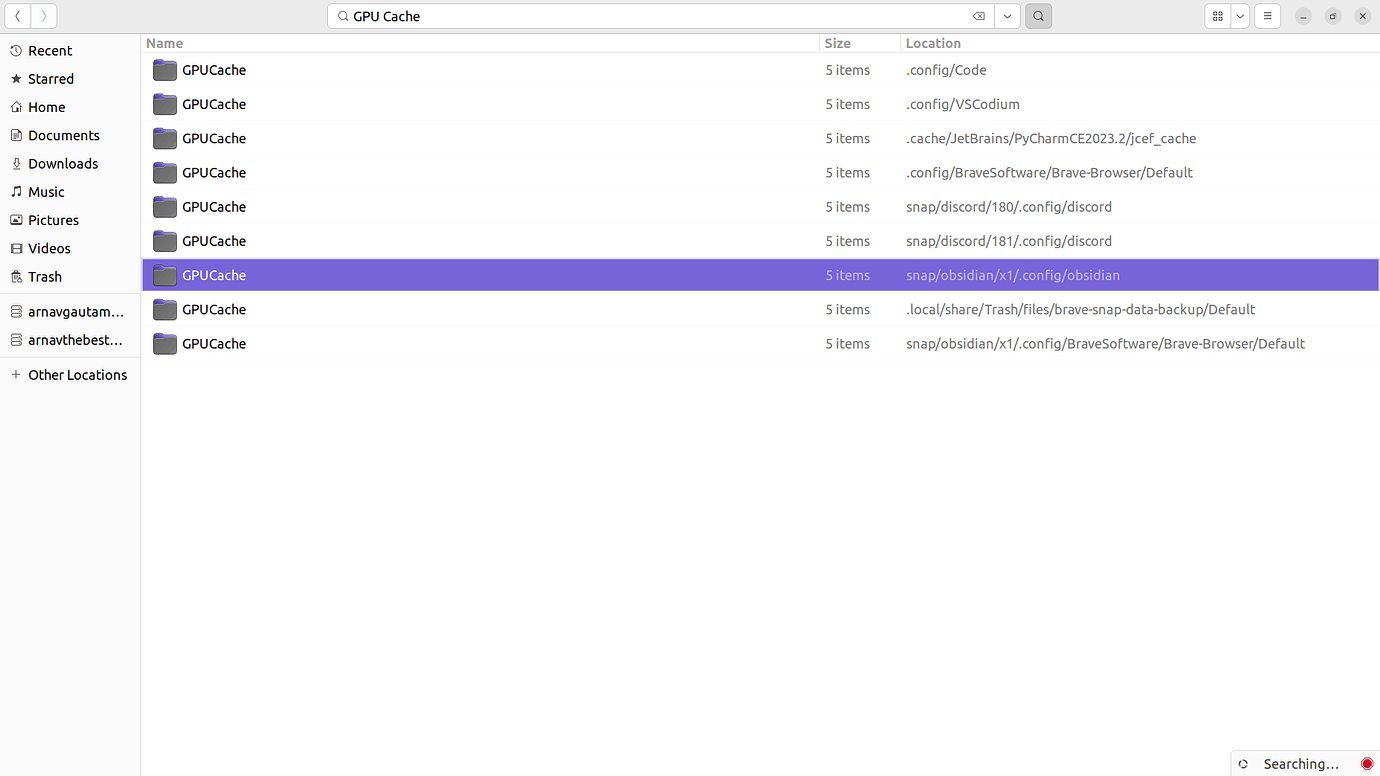Open Recent files in the sidebar
The height and width of the screenshot is (776, 1380).
coord(49,50)
